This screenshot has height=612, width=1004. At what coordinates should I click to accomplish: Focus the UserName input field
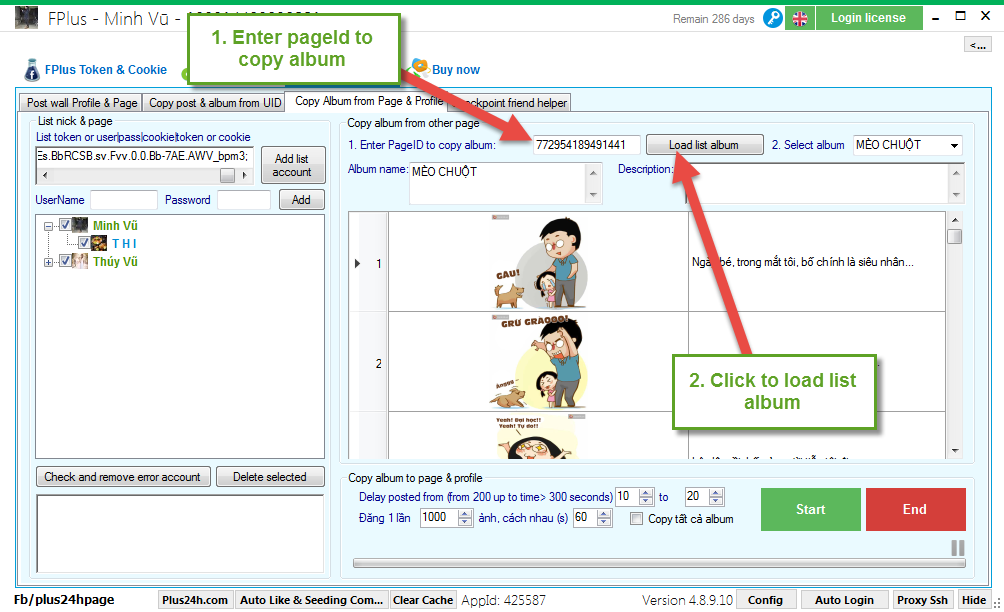click(x=124, y=200)
